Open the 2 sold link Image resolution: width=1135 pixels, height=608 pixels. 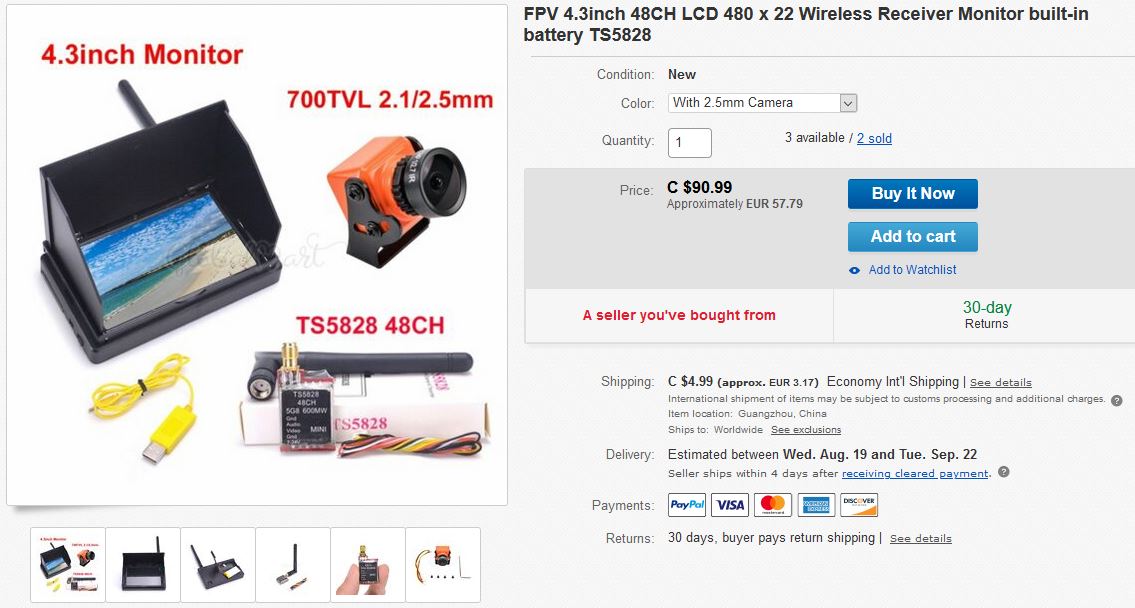874,138
